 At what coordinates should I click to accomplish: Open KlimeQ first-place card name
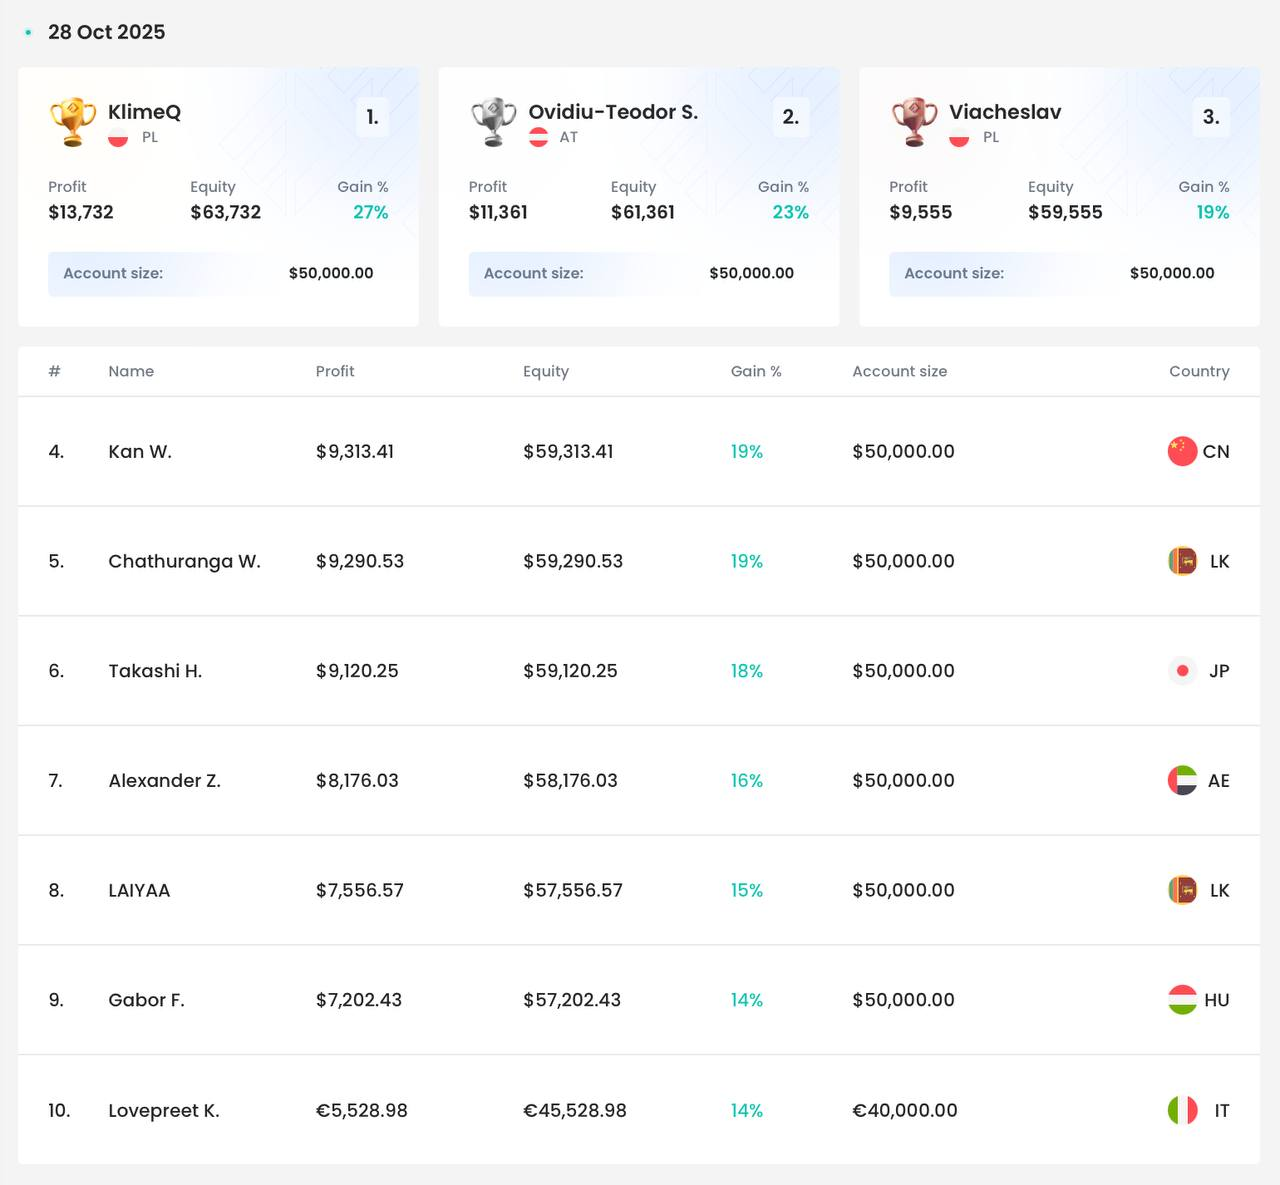[144, 112]
